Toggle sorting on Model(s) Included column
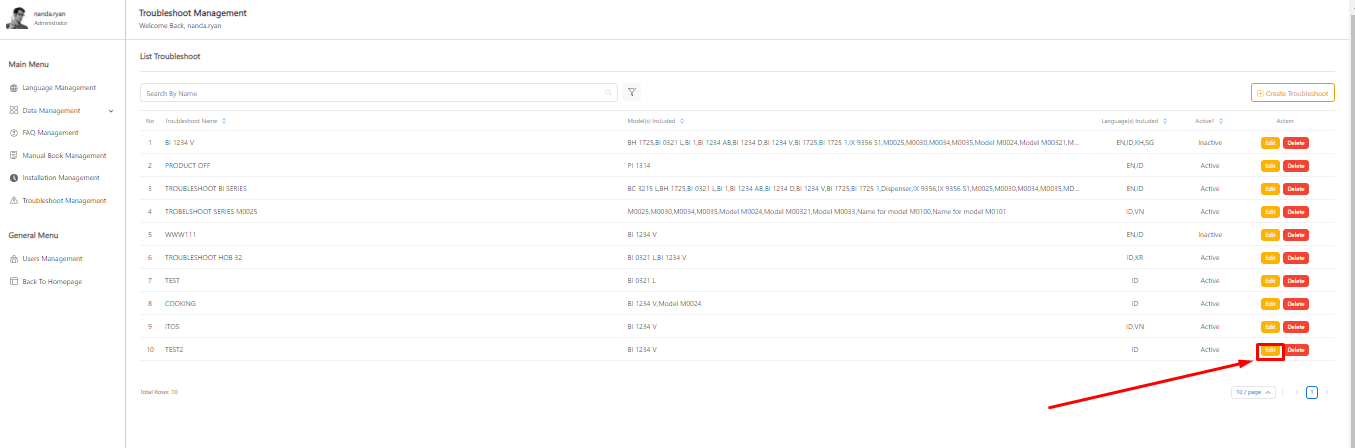 click(x=681, y=121)
